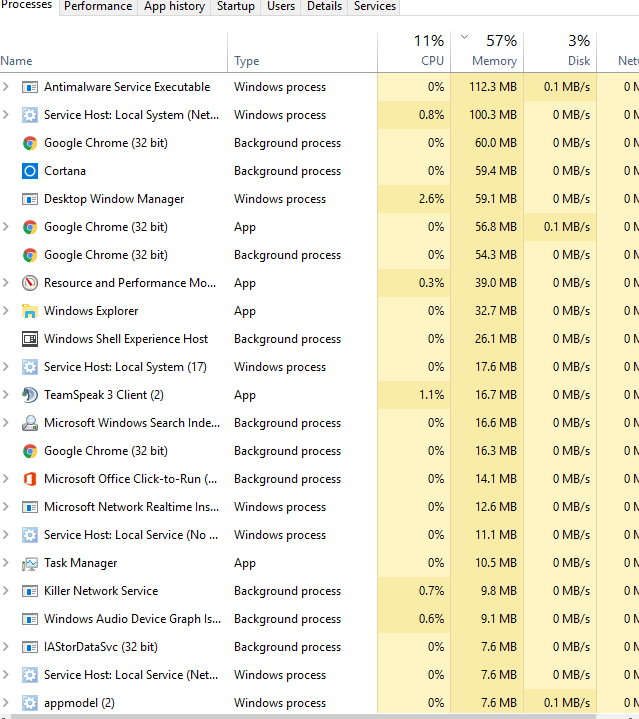Expand the Task Manager process row
Viewport: 639px width, 719px height.
[6, 562]
